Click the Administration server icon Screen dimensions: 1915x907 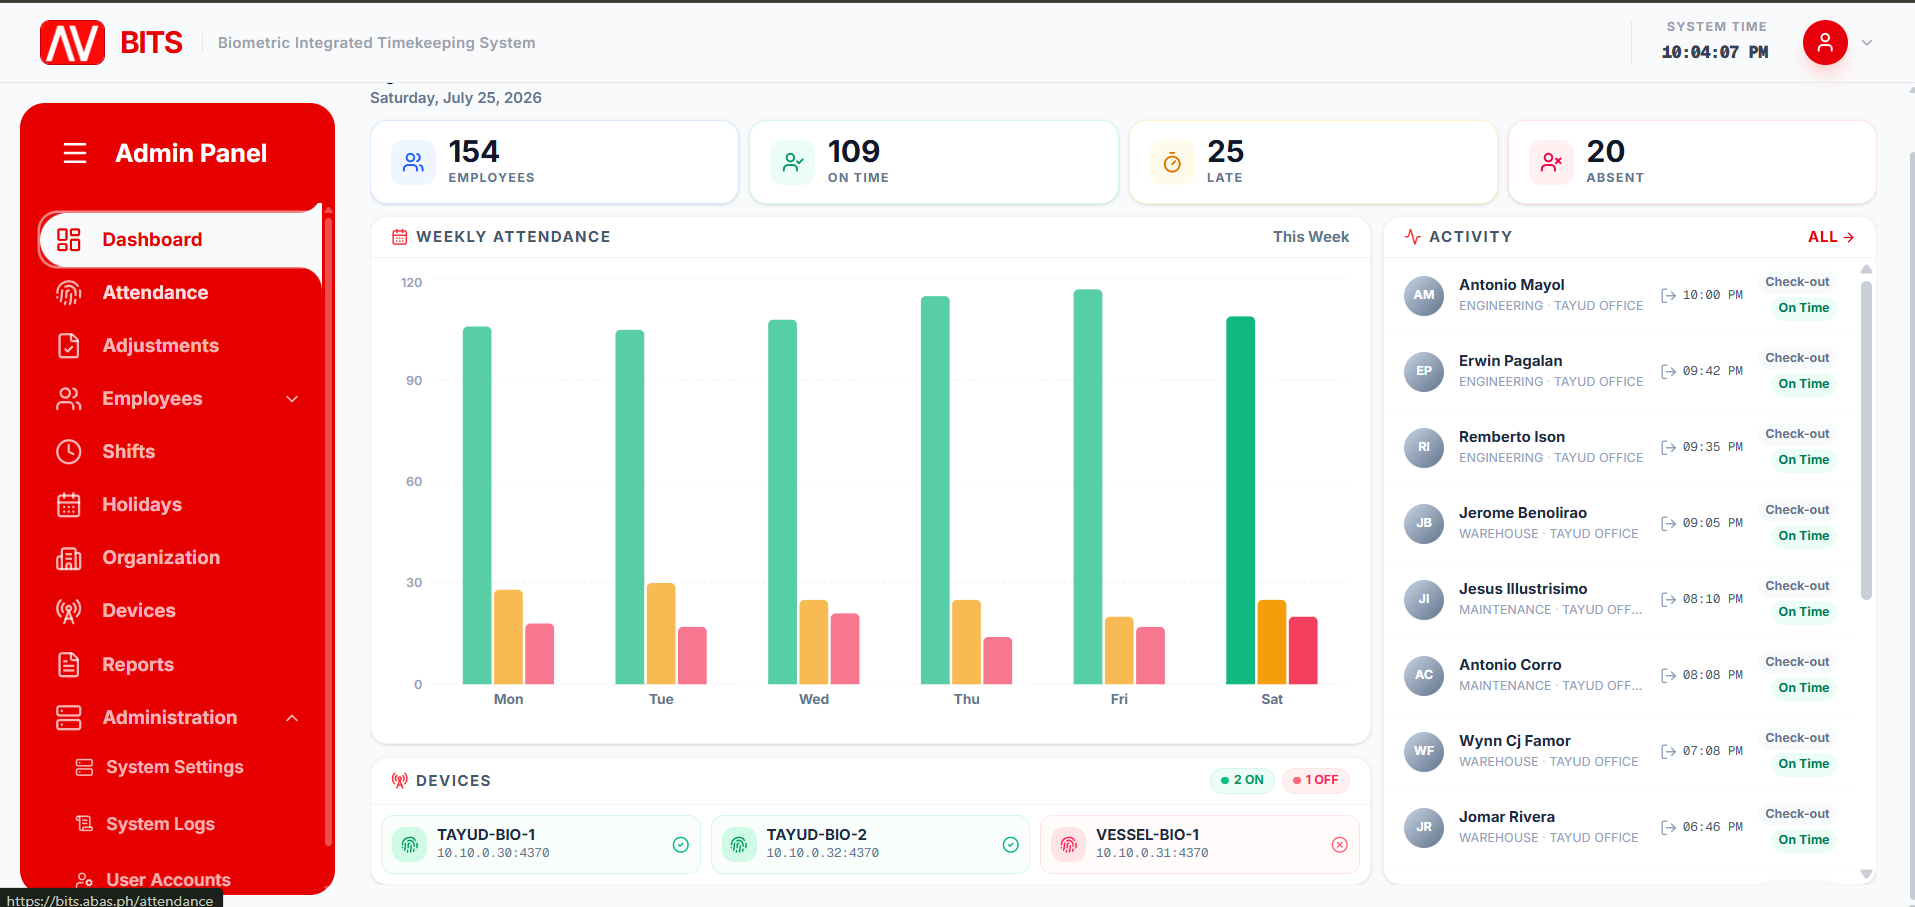pyautogui.click(x=68, y=717)
